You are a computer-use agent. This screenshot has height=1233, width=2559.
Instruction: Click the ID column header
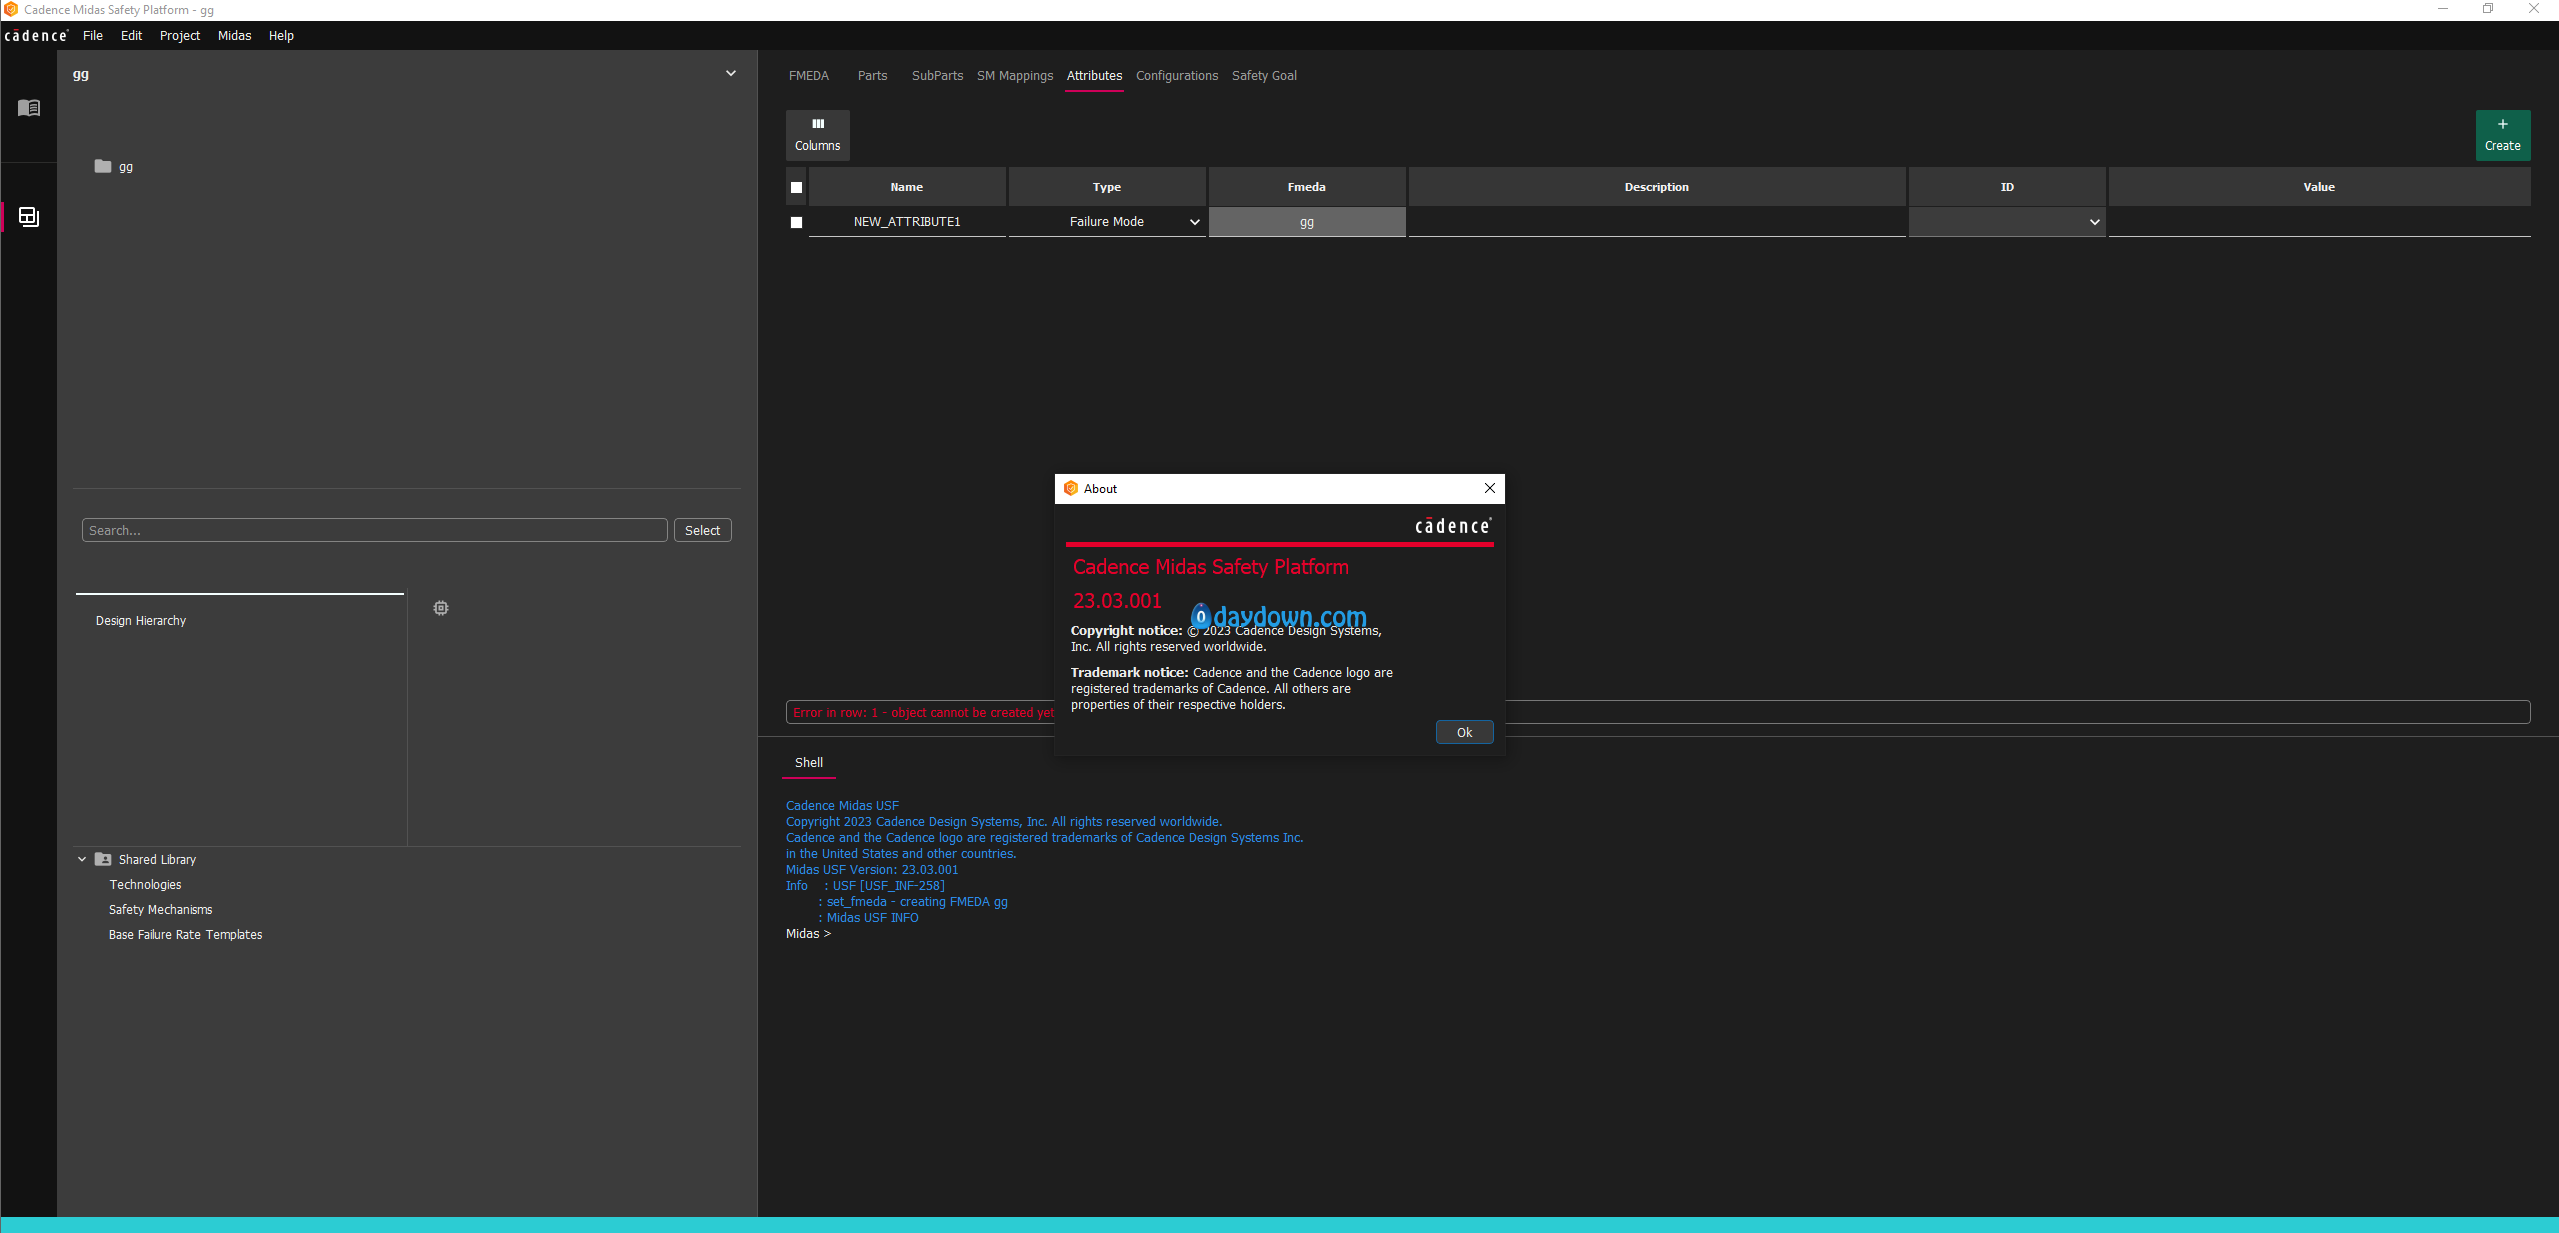(2006, 187)
